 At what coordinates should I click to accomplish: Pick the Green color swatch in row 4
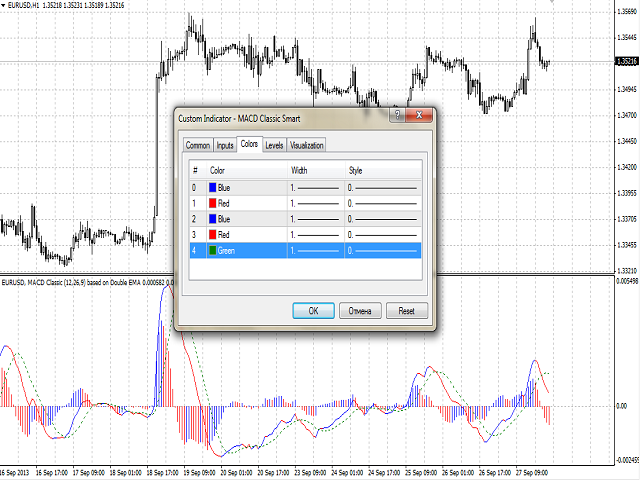(x=213, y=251)
